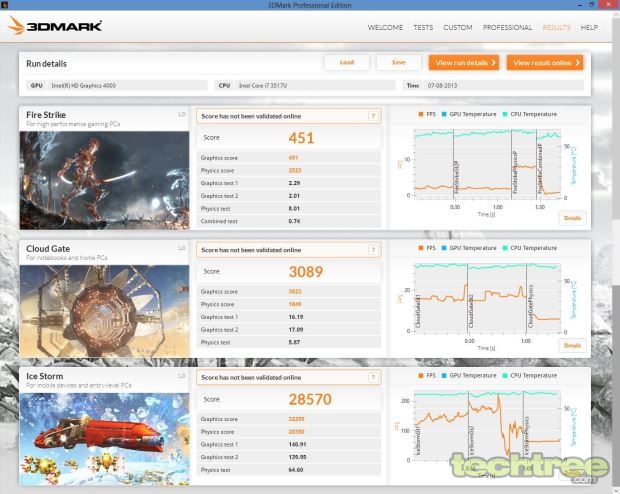620x494 pixels.
Task: Click Cloud Gate 'Score has not been validated' notice
Action: point(289,250)
